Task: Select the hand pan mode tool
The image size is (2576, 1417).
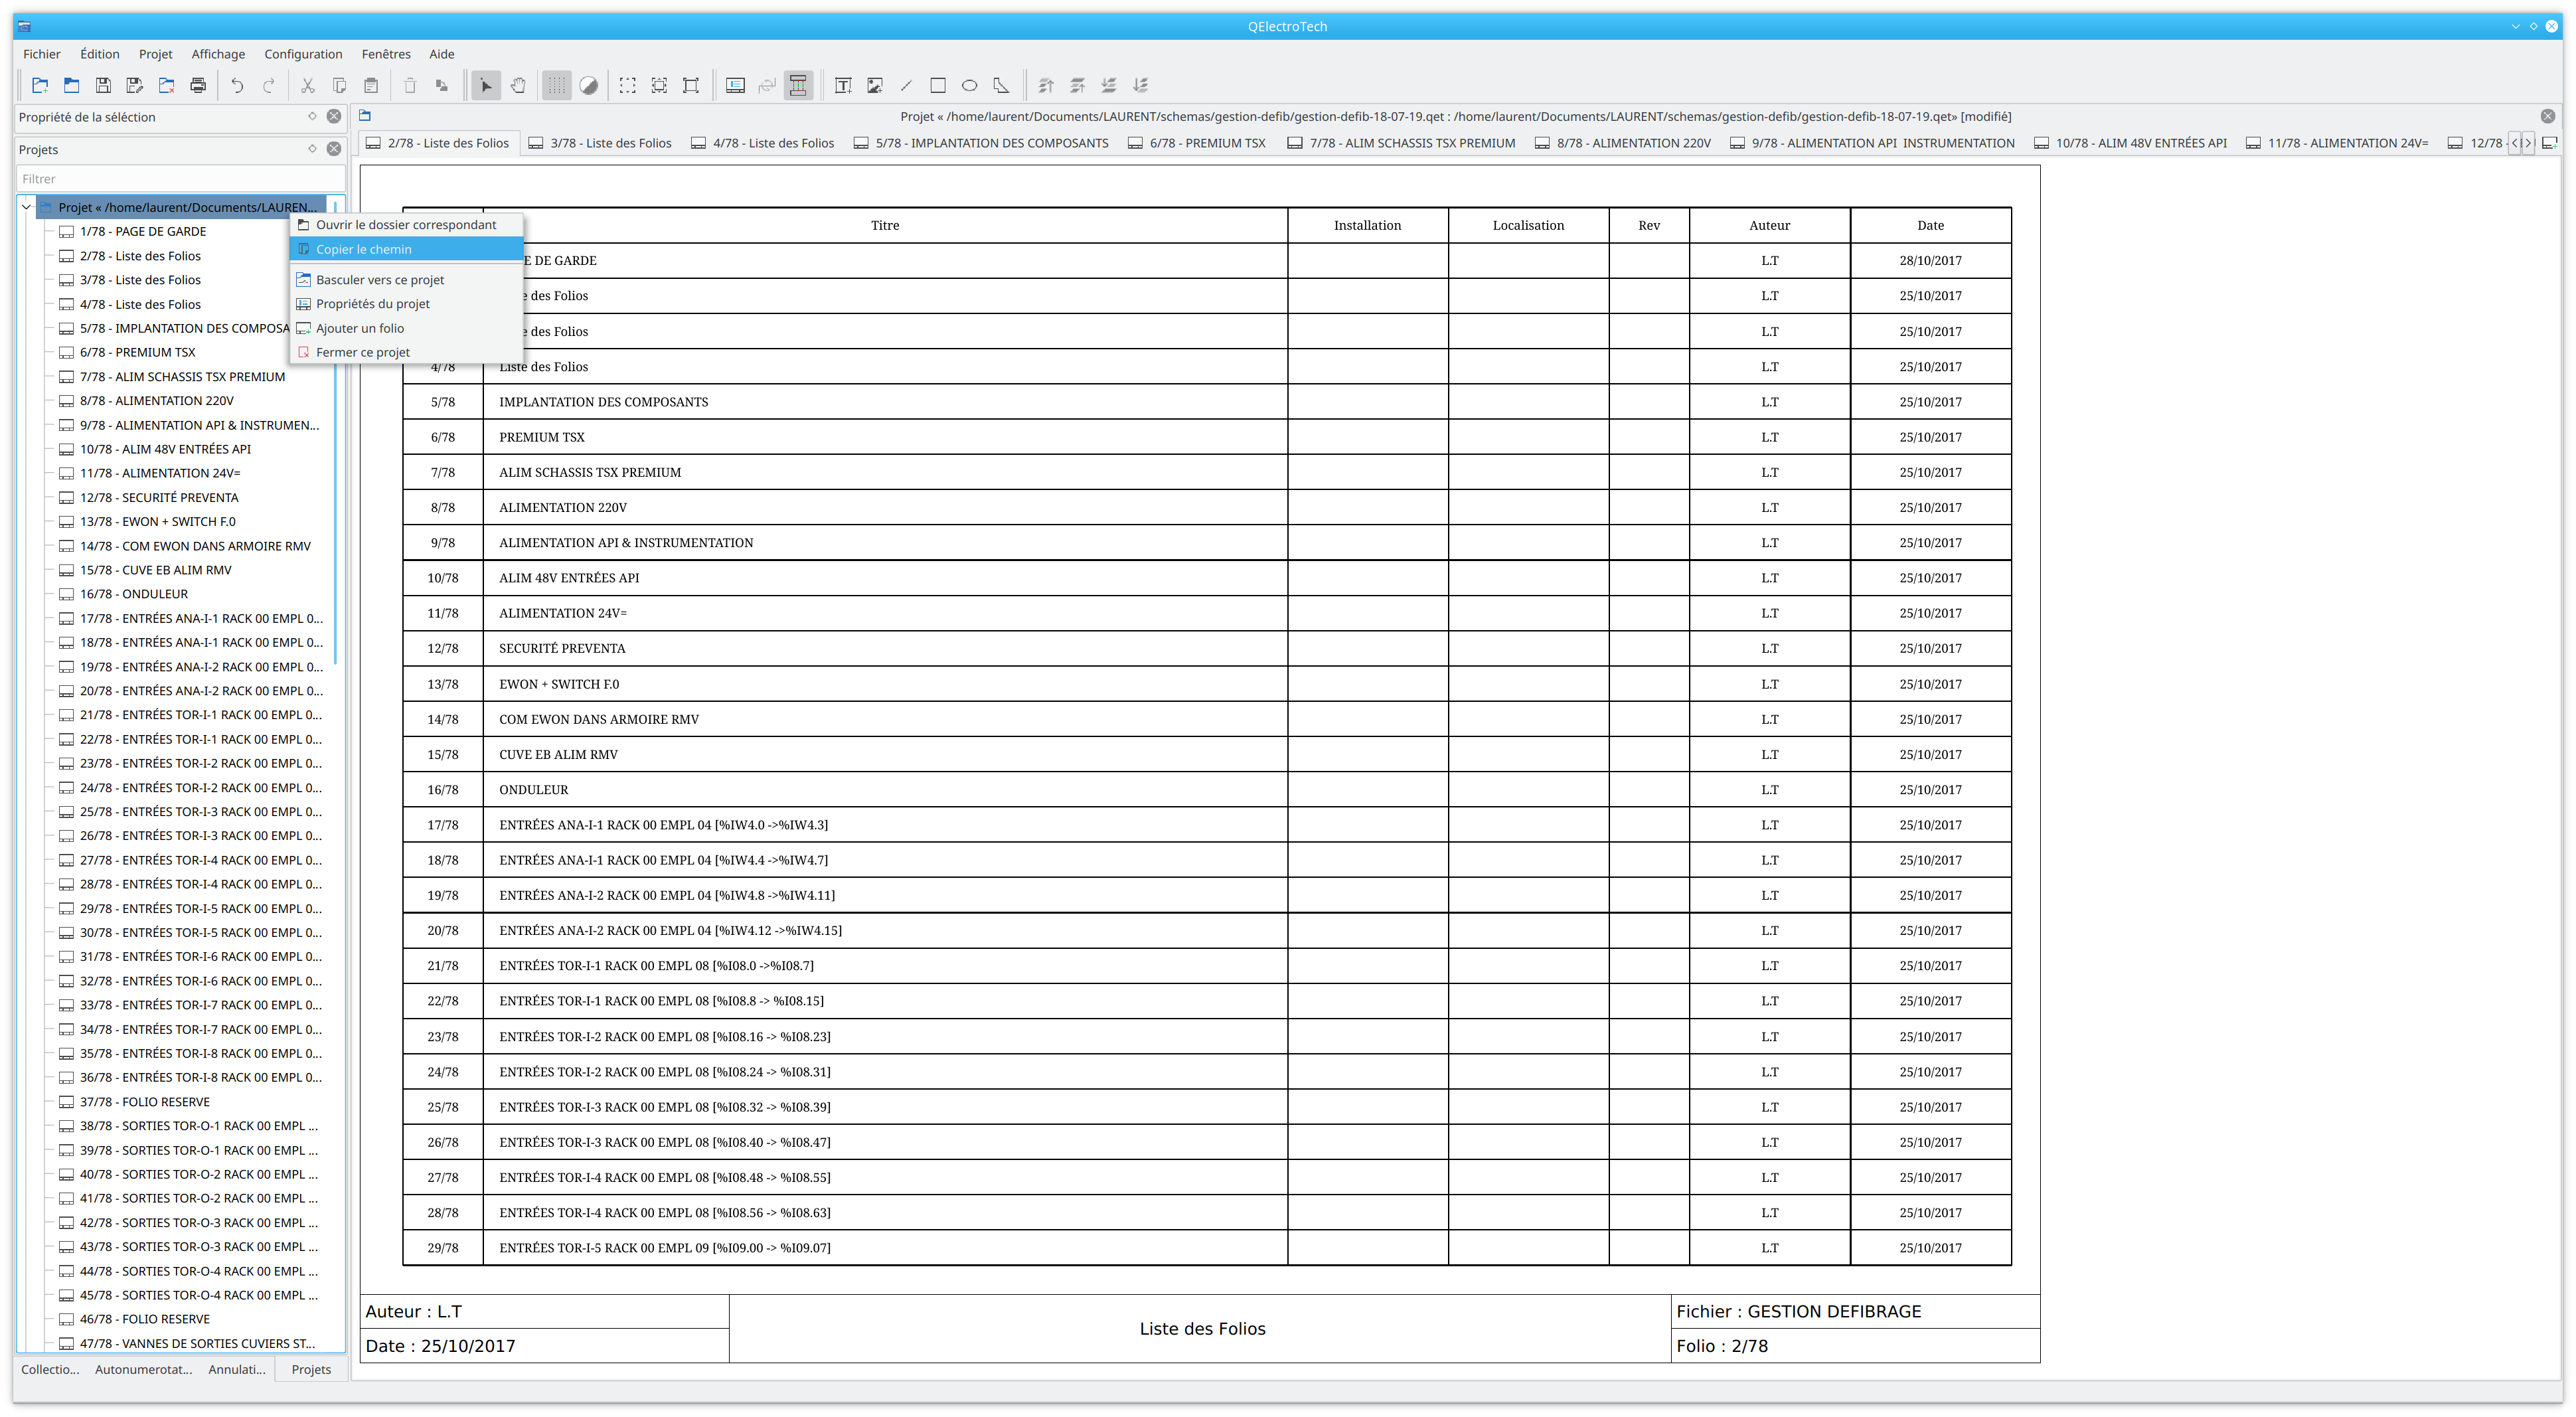Action: (518, 86)
